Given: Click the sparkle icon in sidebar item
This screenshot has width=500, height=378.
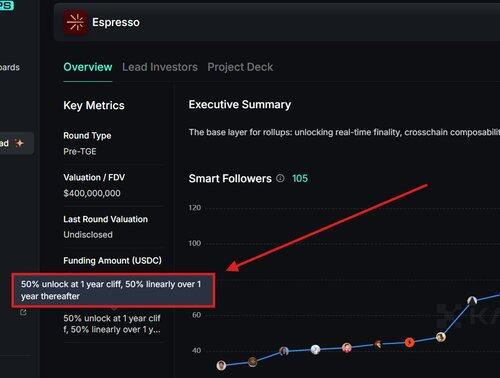Looking at the screenshot, I should pos(20,143).
